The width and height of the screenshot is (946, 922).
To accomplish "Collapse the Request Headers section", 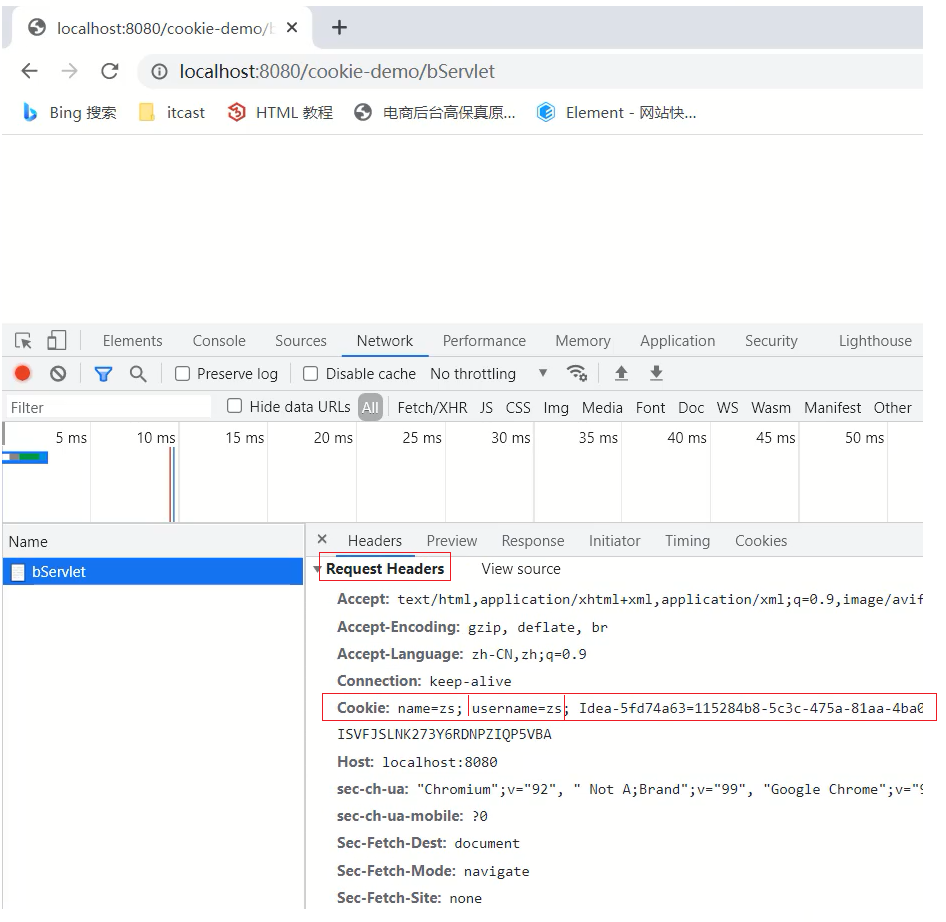I will [x=318, y=569].
